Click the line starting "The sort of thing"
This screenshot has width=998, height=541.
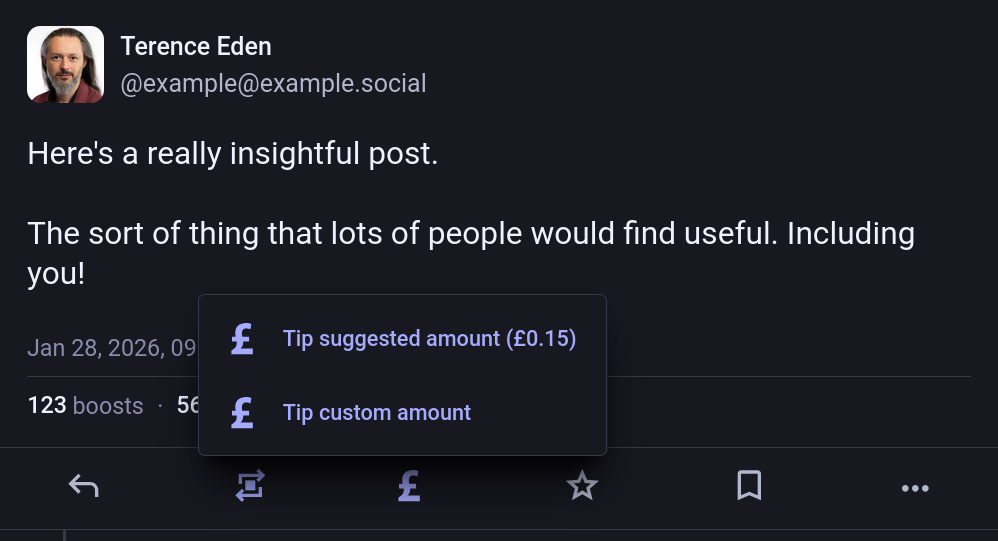pos(470,234)
